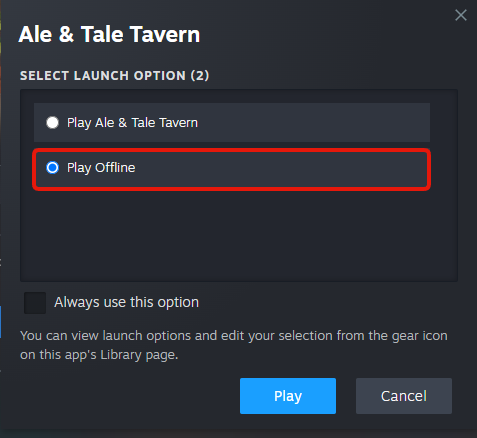Image resolution: width=477 pixels, height=438 pixels.
Task: Click empty right side of Play Offline row
Action: [283, 170]
